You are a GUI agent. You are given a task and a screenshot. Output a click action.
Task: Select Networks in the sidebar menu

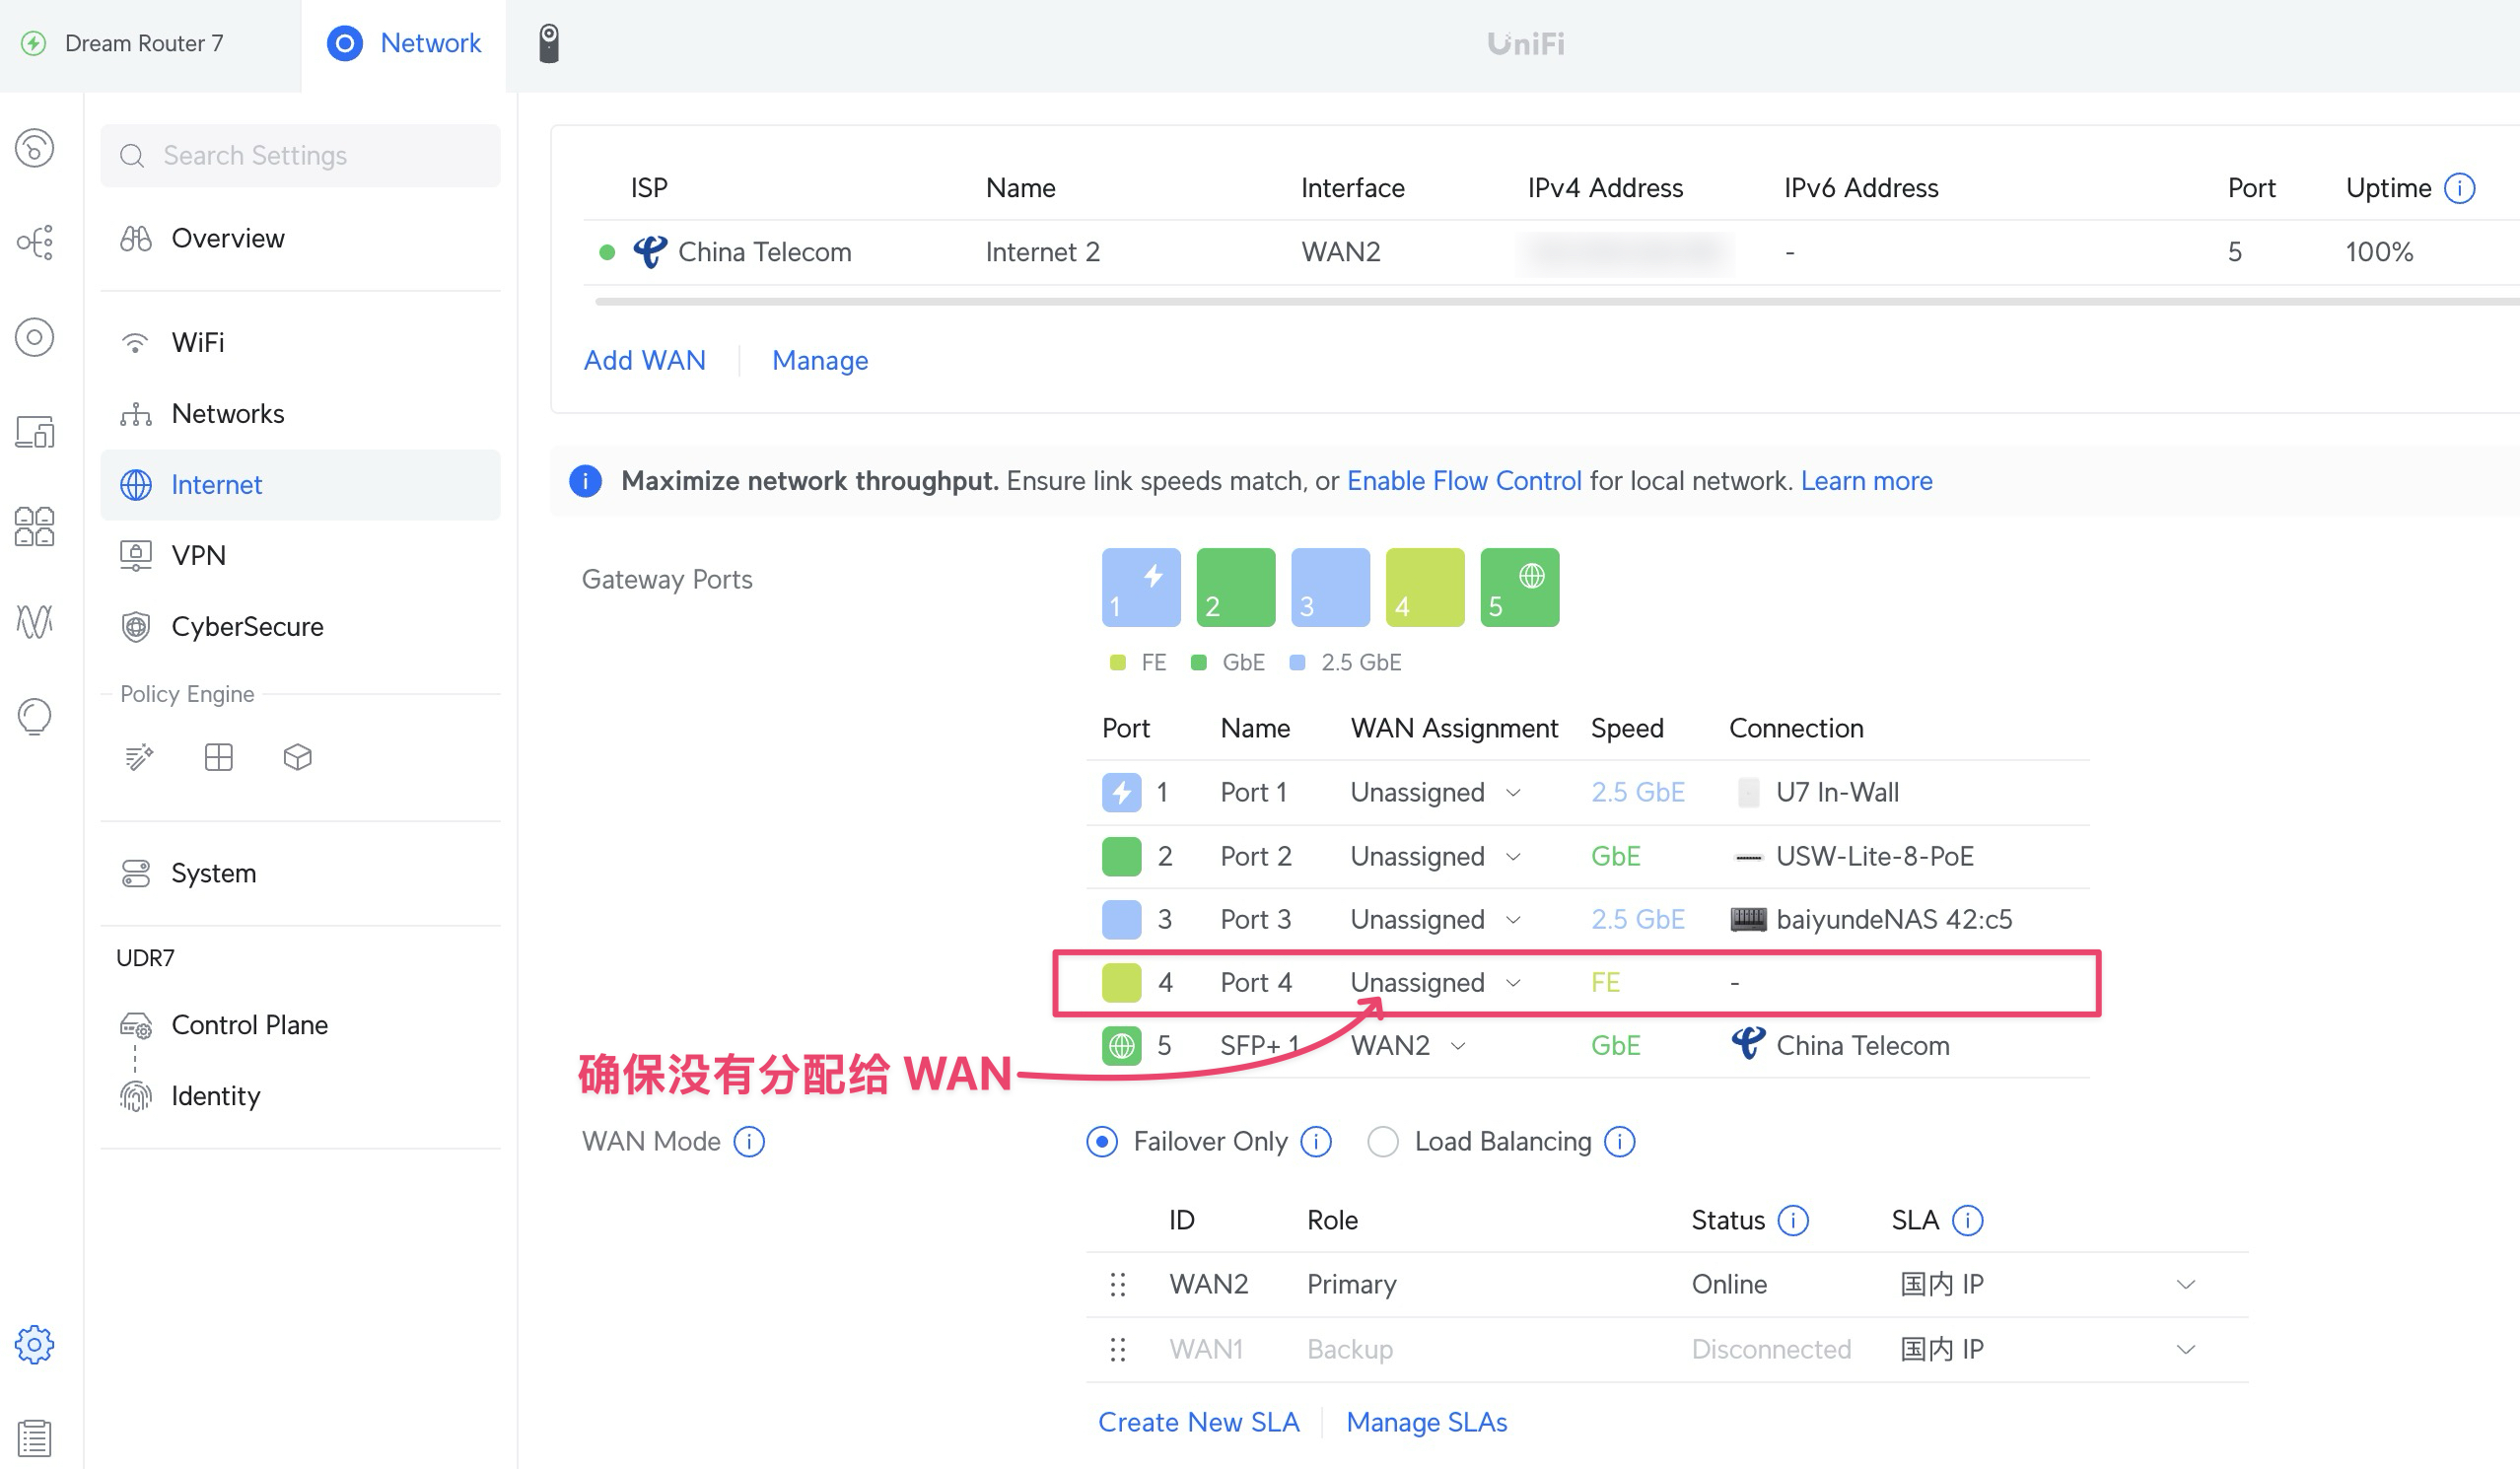coord(228,413)
